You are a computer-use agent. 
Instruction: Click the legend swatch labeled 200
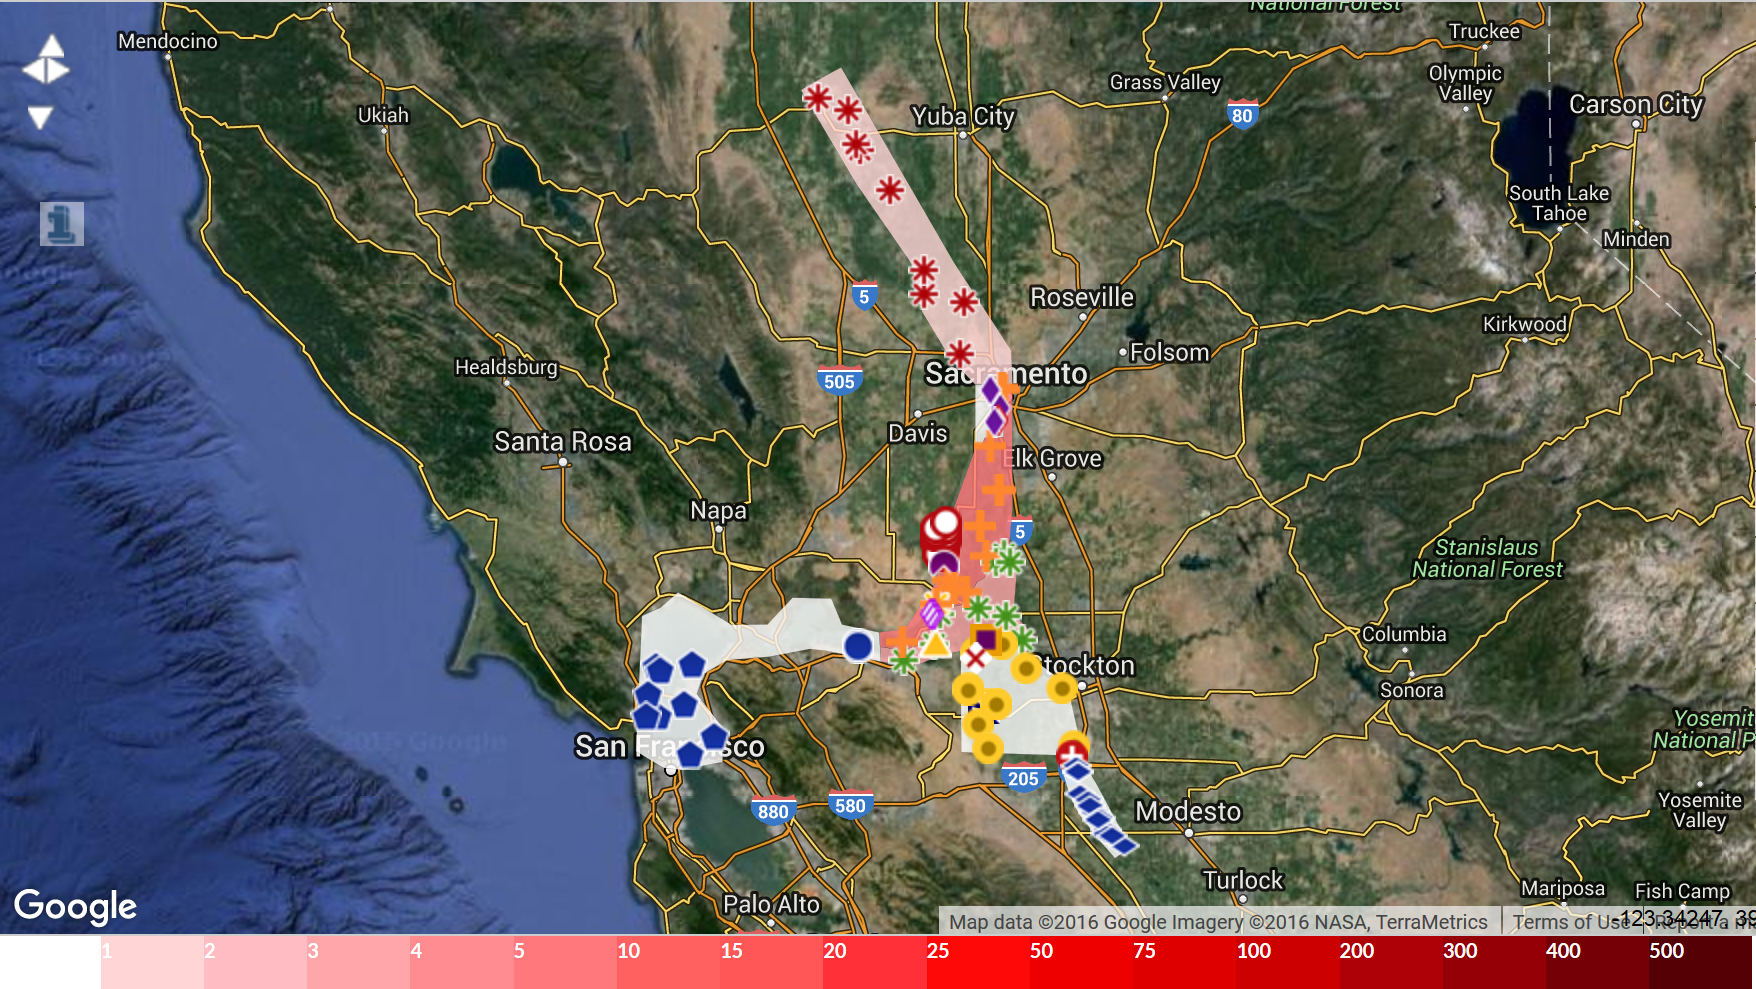point(1391,962)
